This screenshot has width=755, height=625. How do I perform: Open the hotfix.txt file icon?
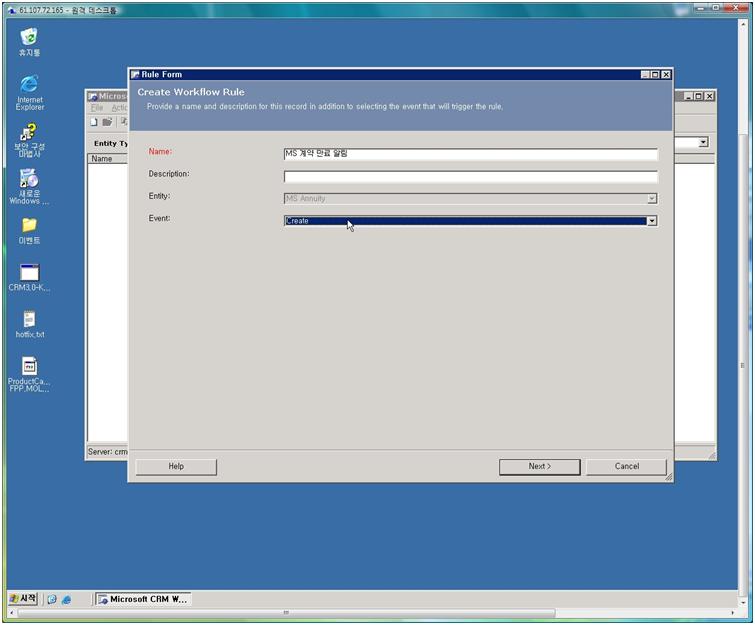tap(29, 324)
